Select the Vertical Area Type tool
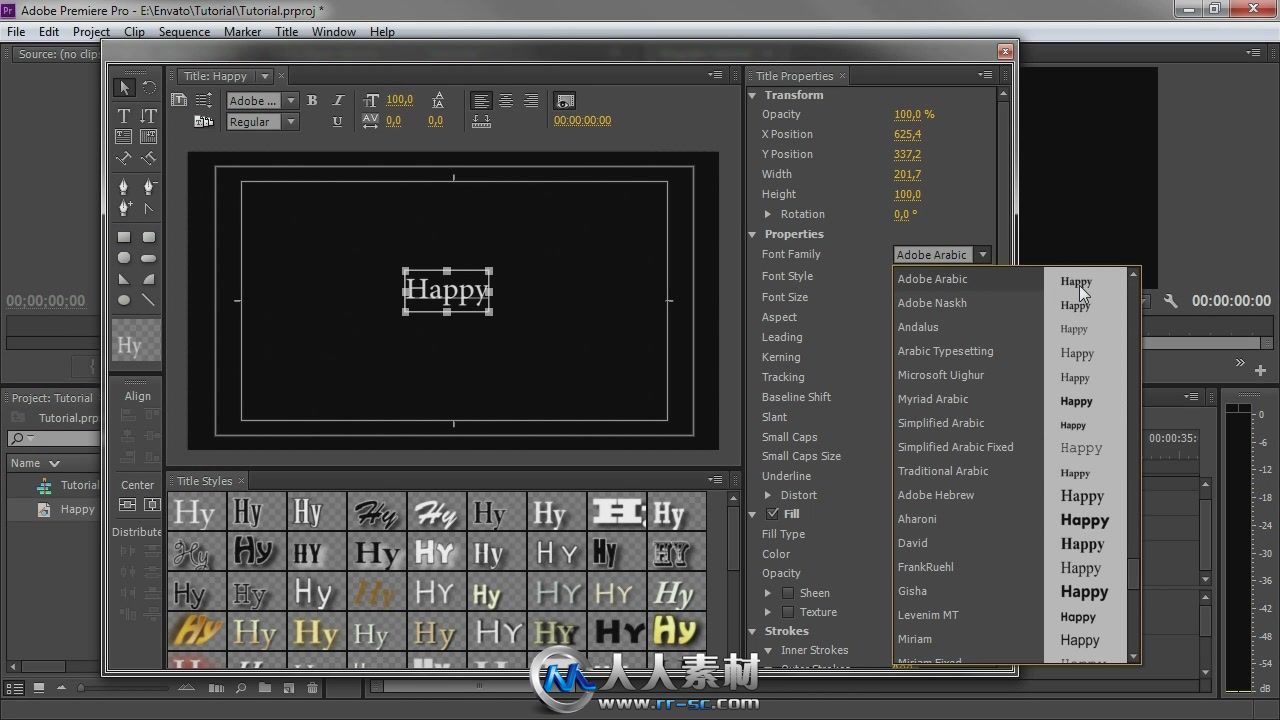 [149, 136]
